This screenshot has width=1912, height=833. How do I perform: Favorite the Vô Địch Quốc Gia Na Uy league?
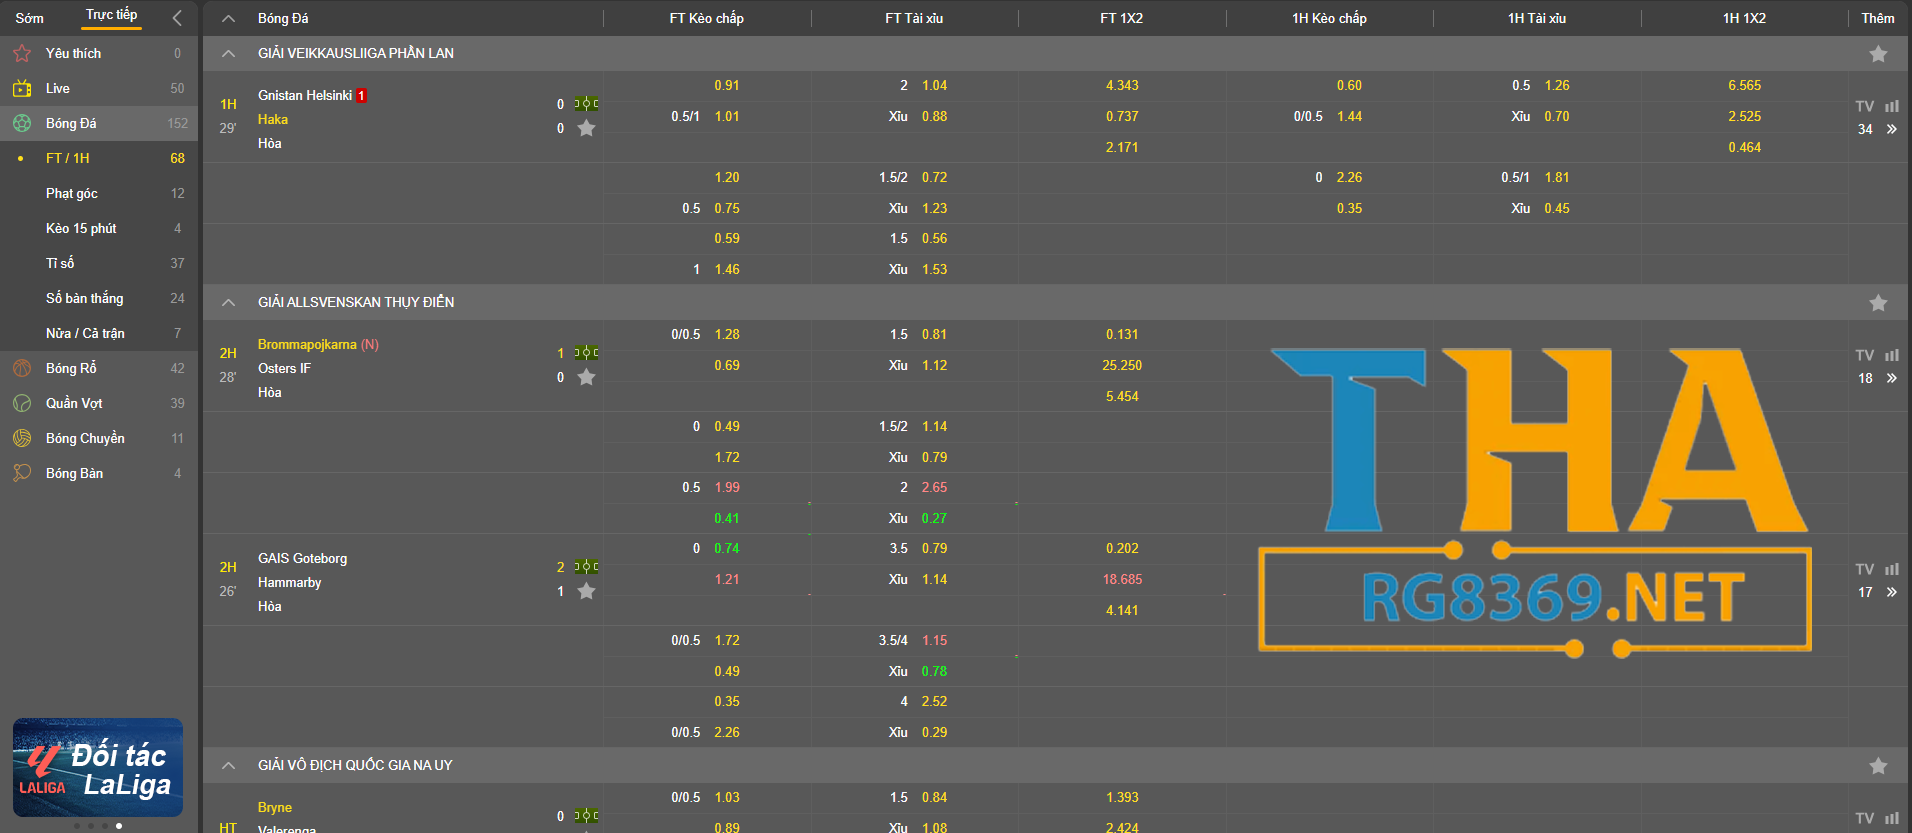point(1878,766)
